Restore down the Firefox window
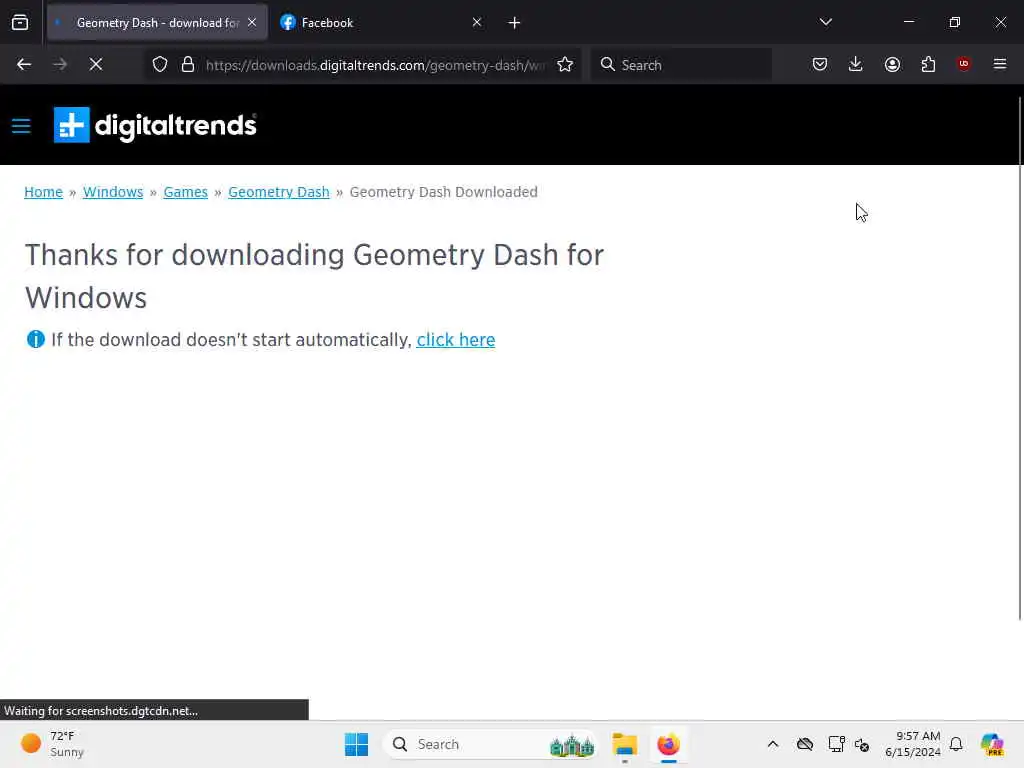Image resolution: width=1024 pixels, height=768 pixels. tap(954, 22)
